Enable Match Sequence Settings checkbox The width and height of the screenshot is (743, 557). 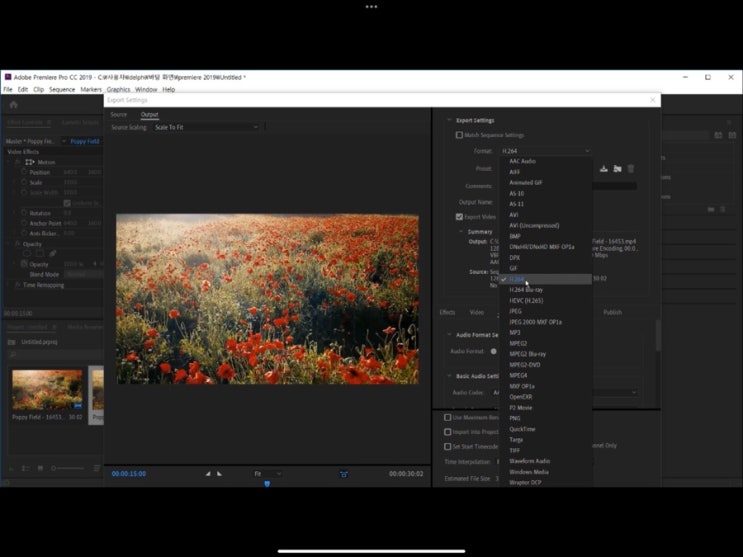click(x=459, y=135)
